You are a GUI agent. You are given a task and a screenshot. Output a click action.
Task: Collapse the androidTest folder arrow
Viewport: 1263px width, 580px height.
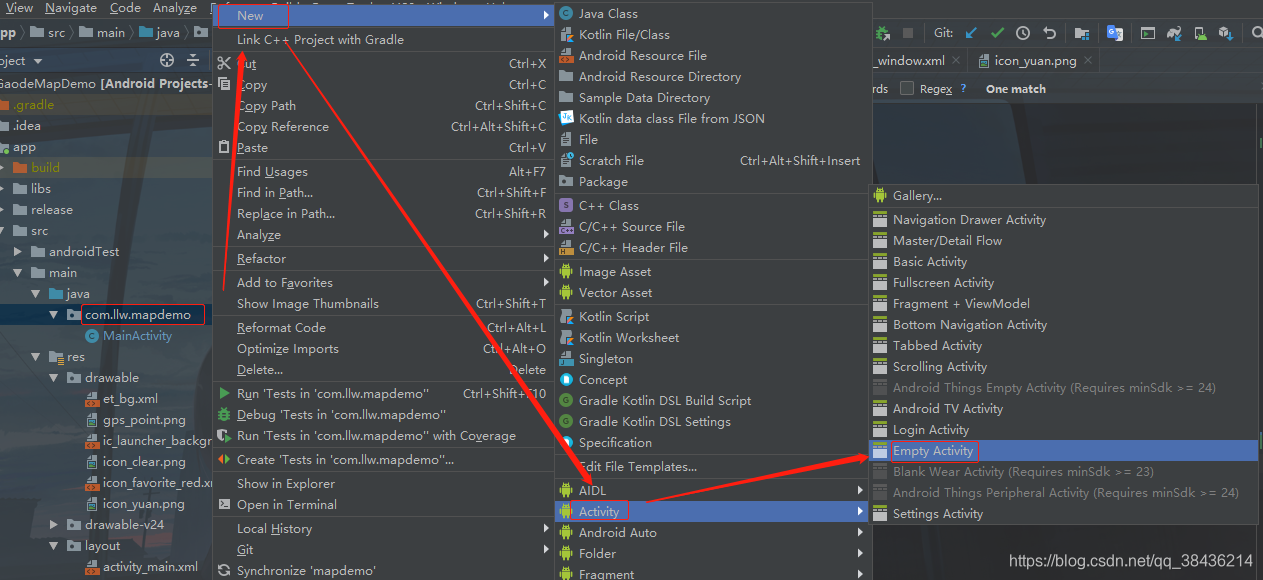click(18, 252)
